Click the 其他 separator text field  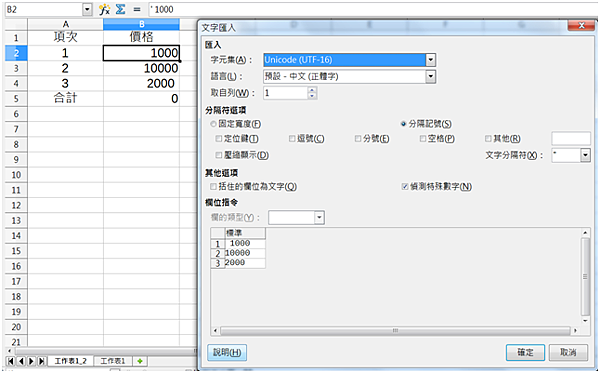point(571,138)
